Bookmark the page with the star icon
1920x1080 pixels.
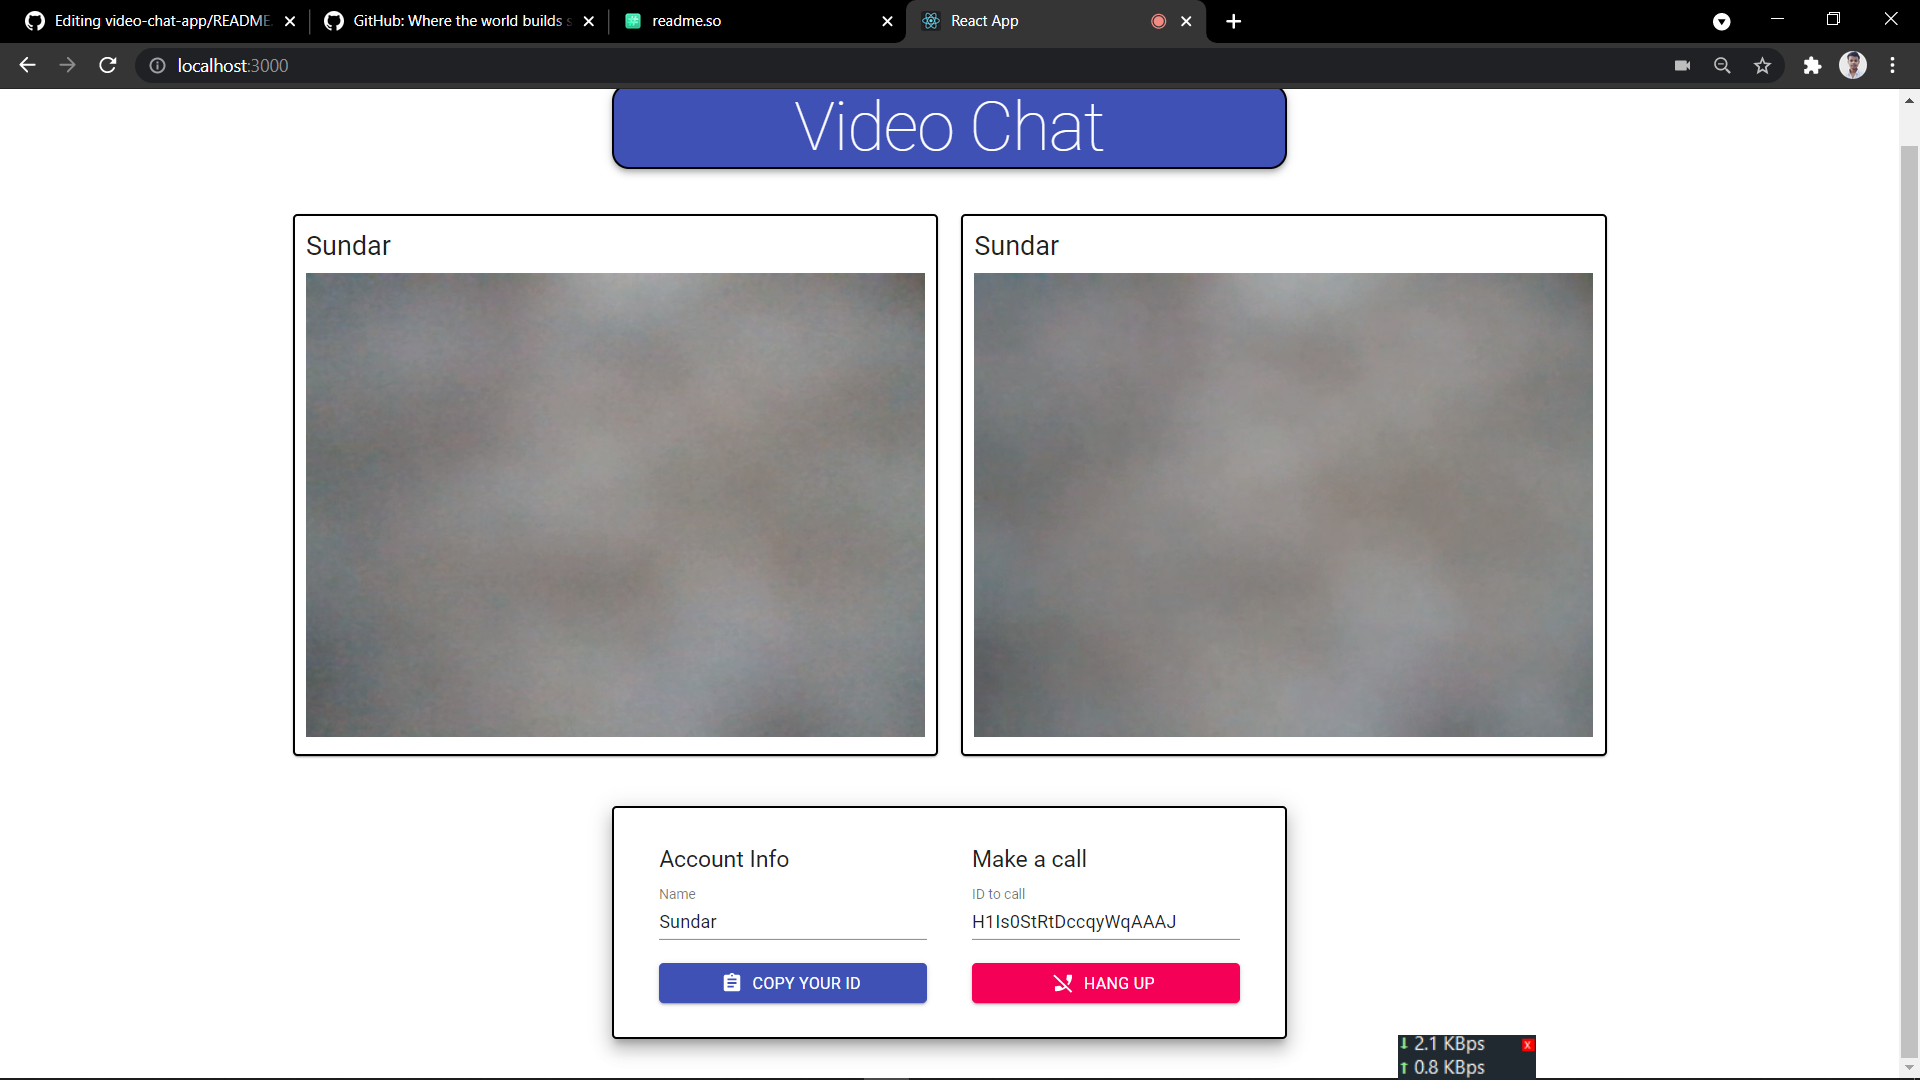pyautogui.click(x=1762, y=65)
